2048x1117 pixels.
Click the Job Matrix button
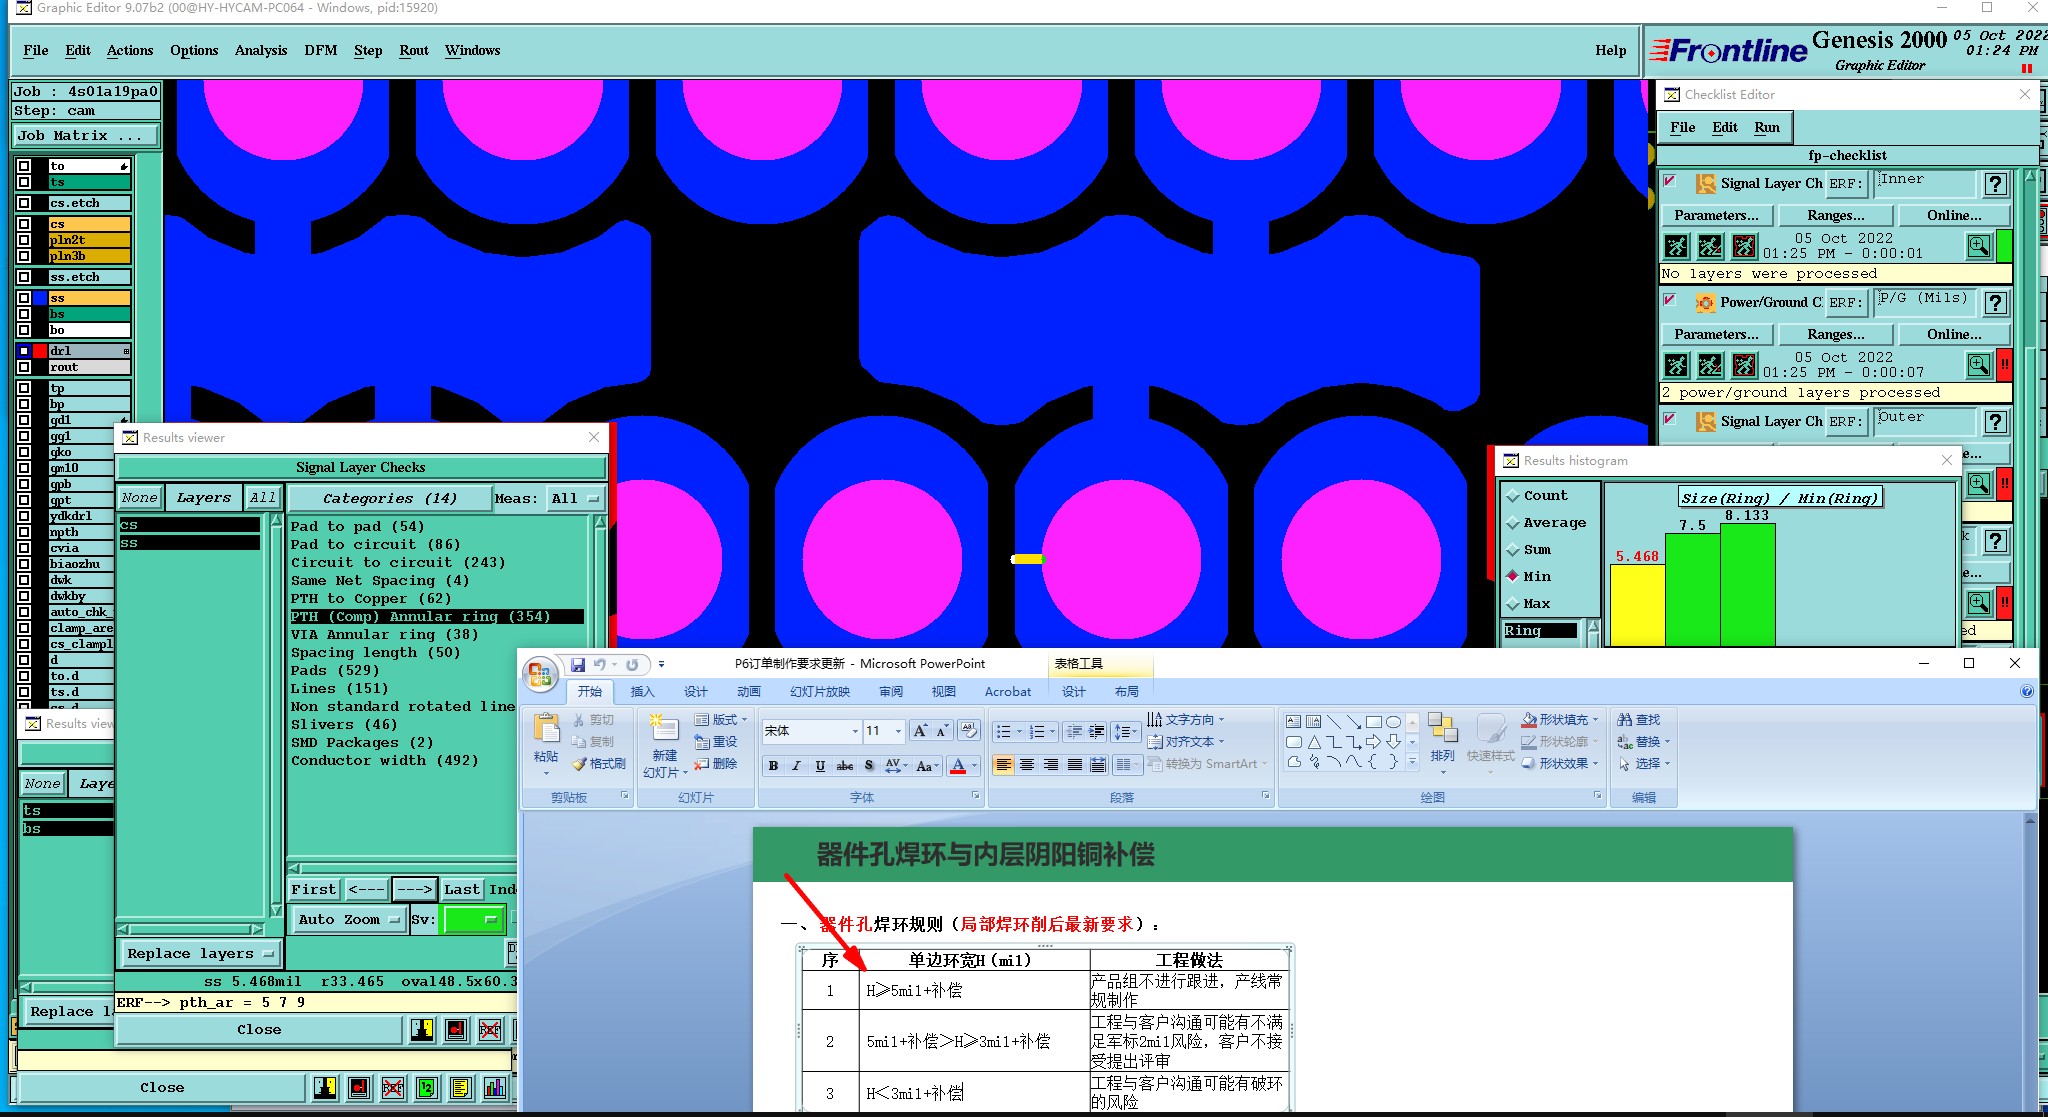pyautogui.click(x=85, y=135)
